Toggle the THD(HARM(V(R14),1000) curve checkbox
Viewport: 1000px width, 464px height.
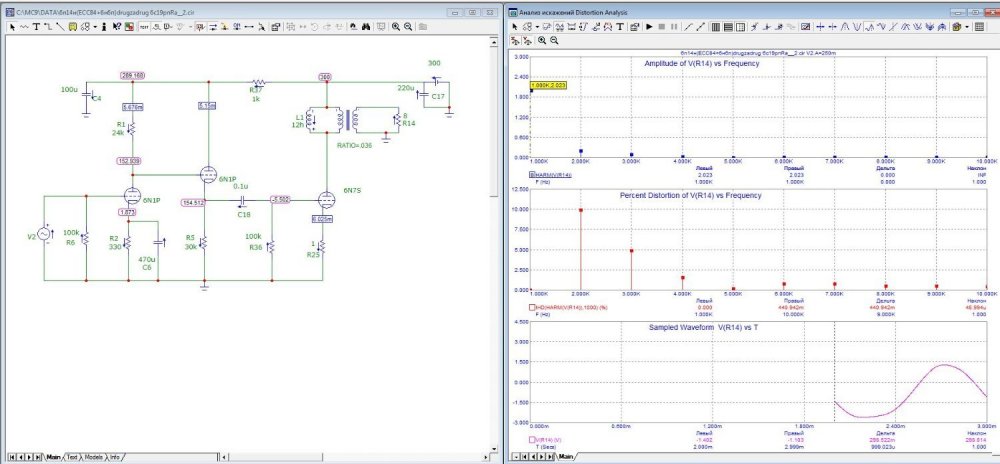[532, 306]
